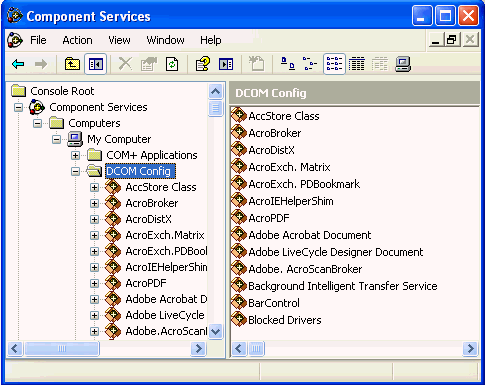Click right pane horizontal scroll right arrow
Image resolution: width=485 pixels, height=385 pixels.
tap(471, 349)
